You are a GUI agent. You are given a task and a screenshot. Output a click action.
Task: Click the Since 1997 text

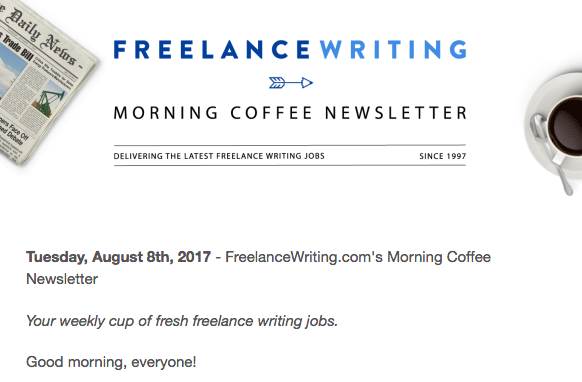pos(442,156)
